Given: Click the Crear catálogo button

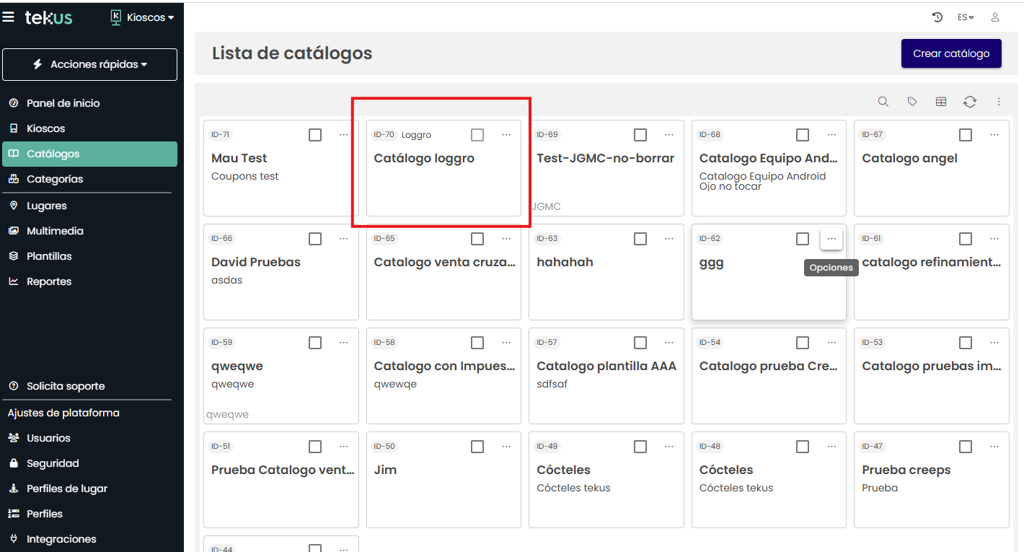Looking at the screenshot, I should tap(951, 53).
